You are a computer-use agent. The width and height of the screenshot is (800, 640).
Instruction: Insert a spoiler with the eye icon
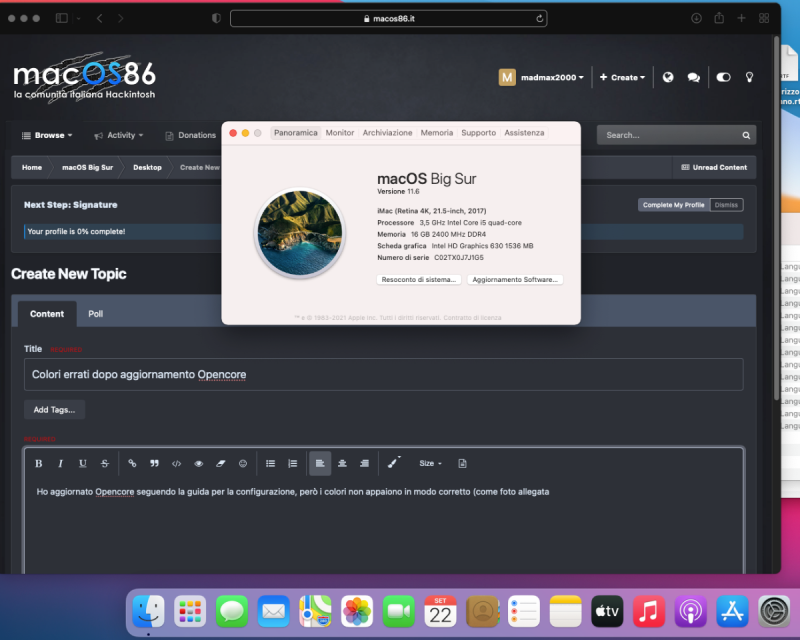(198, 463)
